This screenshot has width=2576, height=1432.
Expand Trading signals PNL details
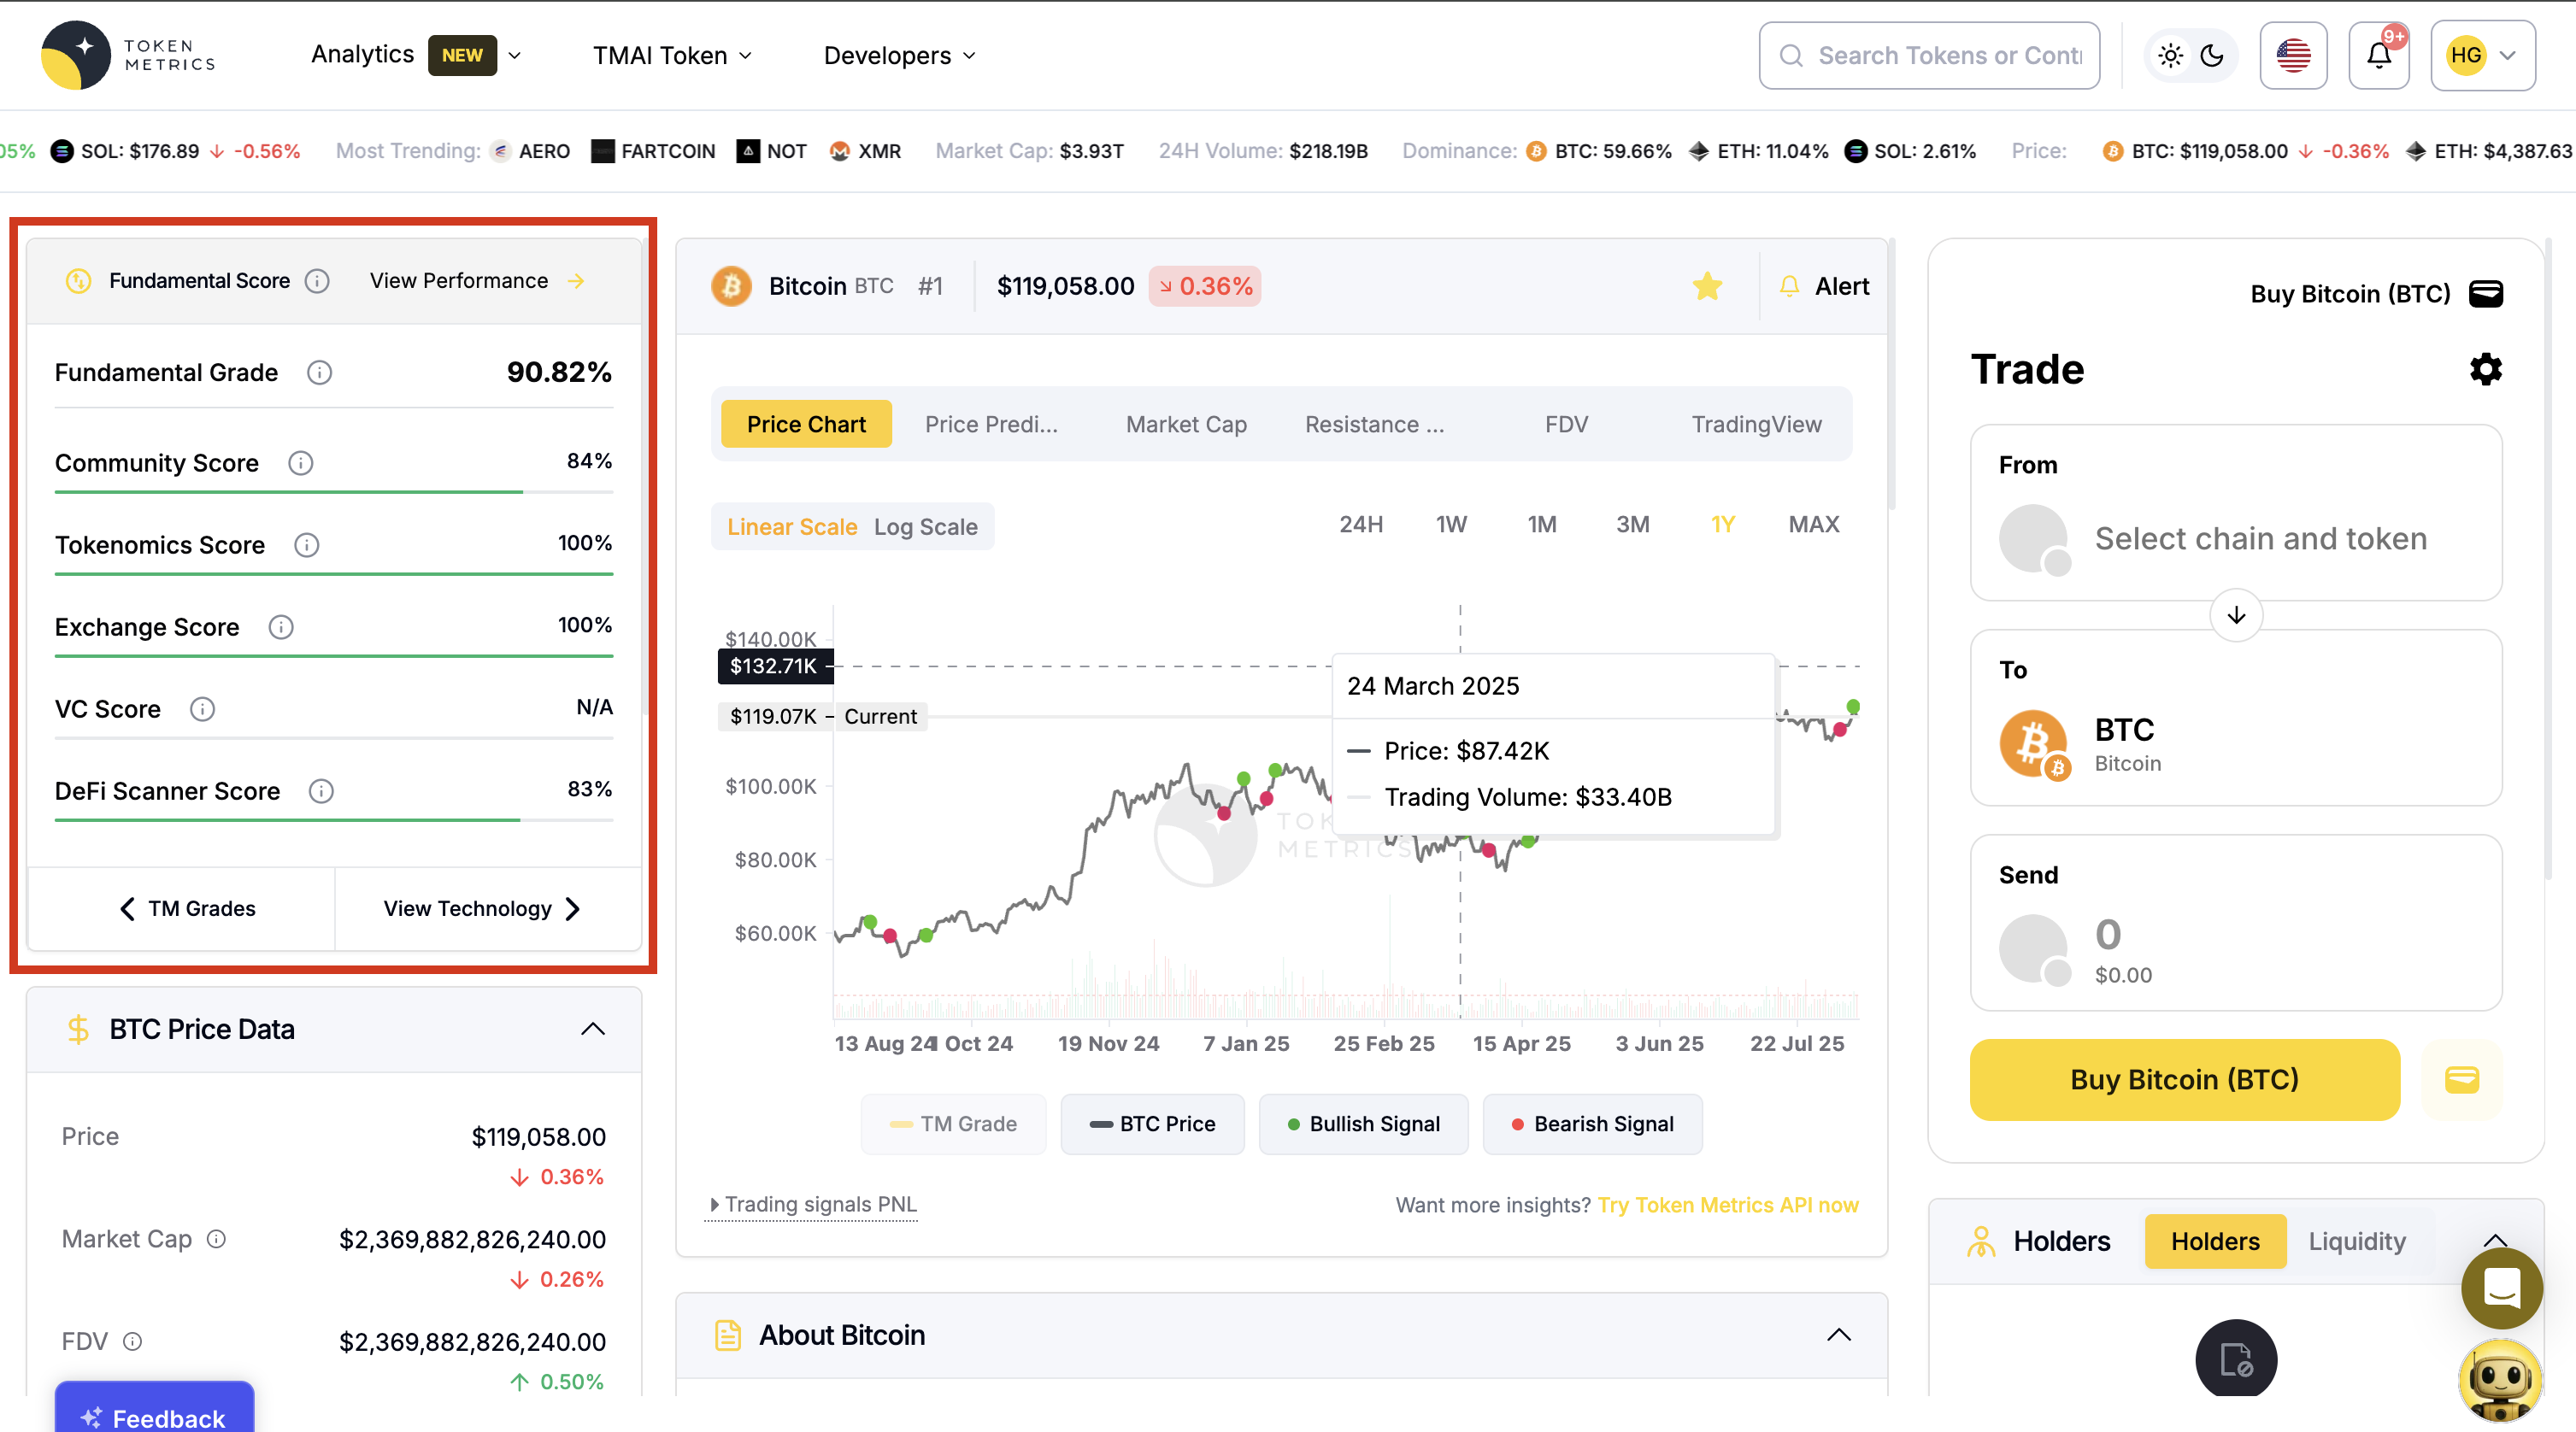[812, 1205]
